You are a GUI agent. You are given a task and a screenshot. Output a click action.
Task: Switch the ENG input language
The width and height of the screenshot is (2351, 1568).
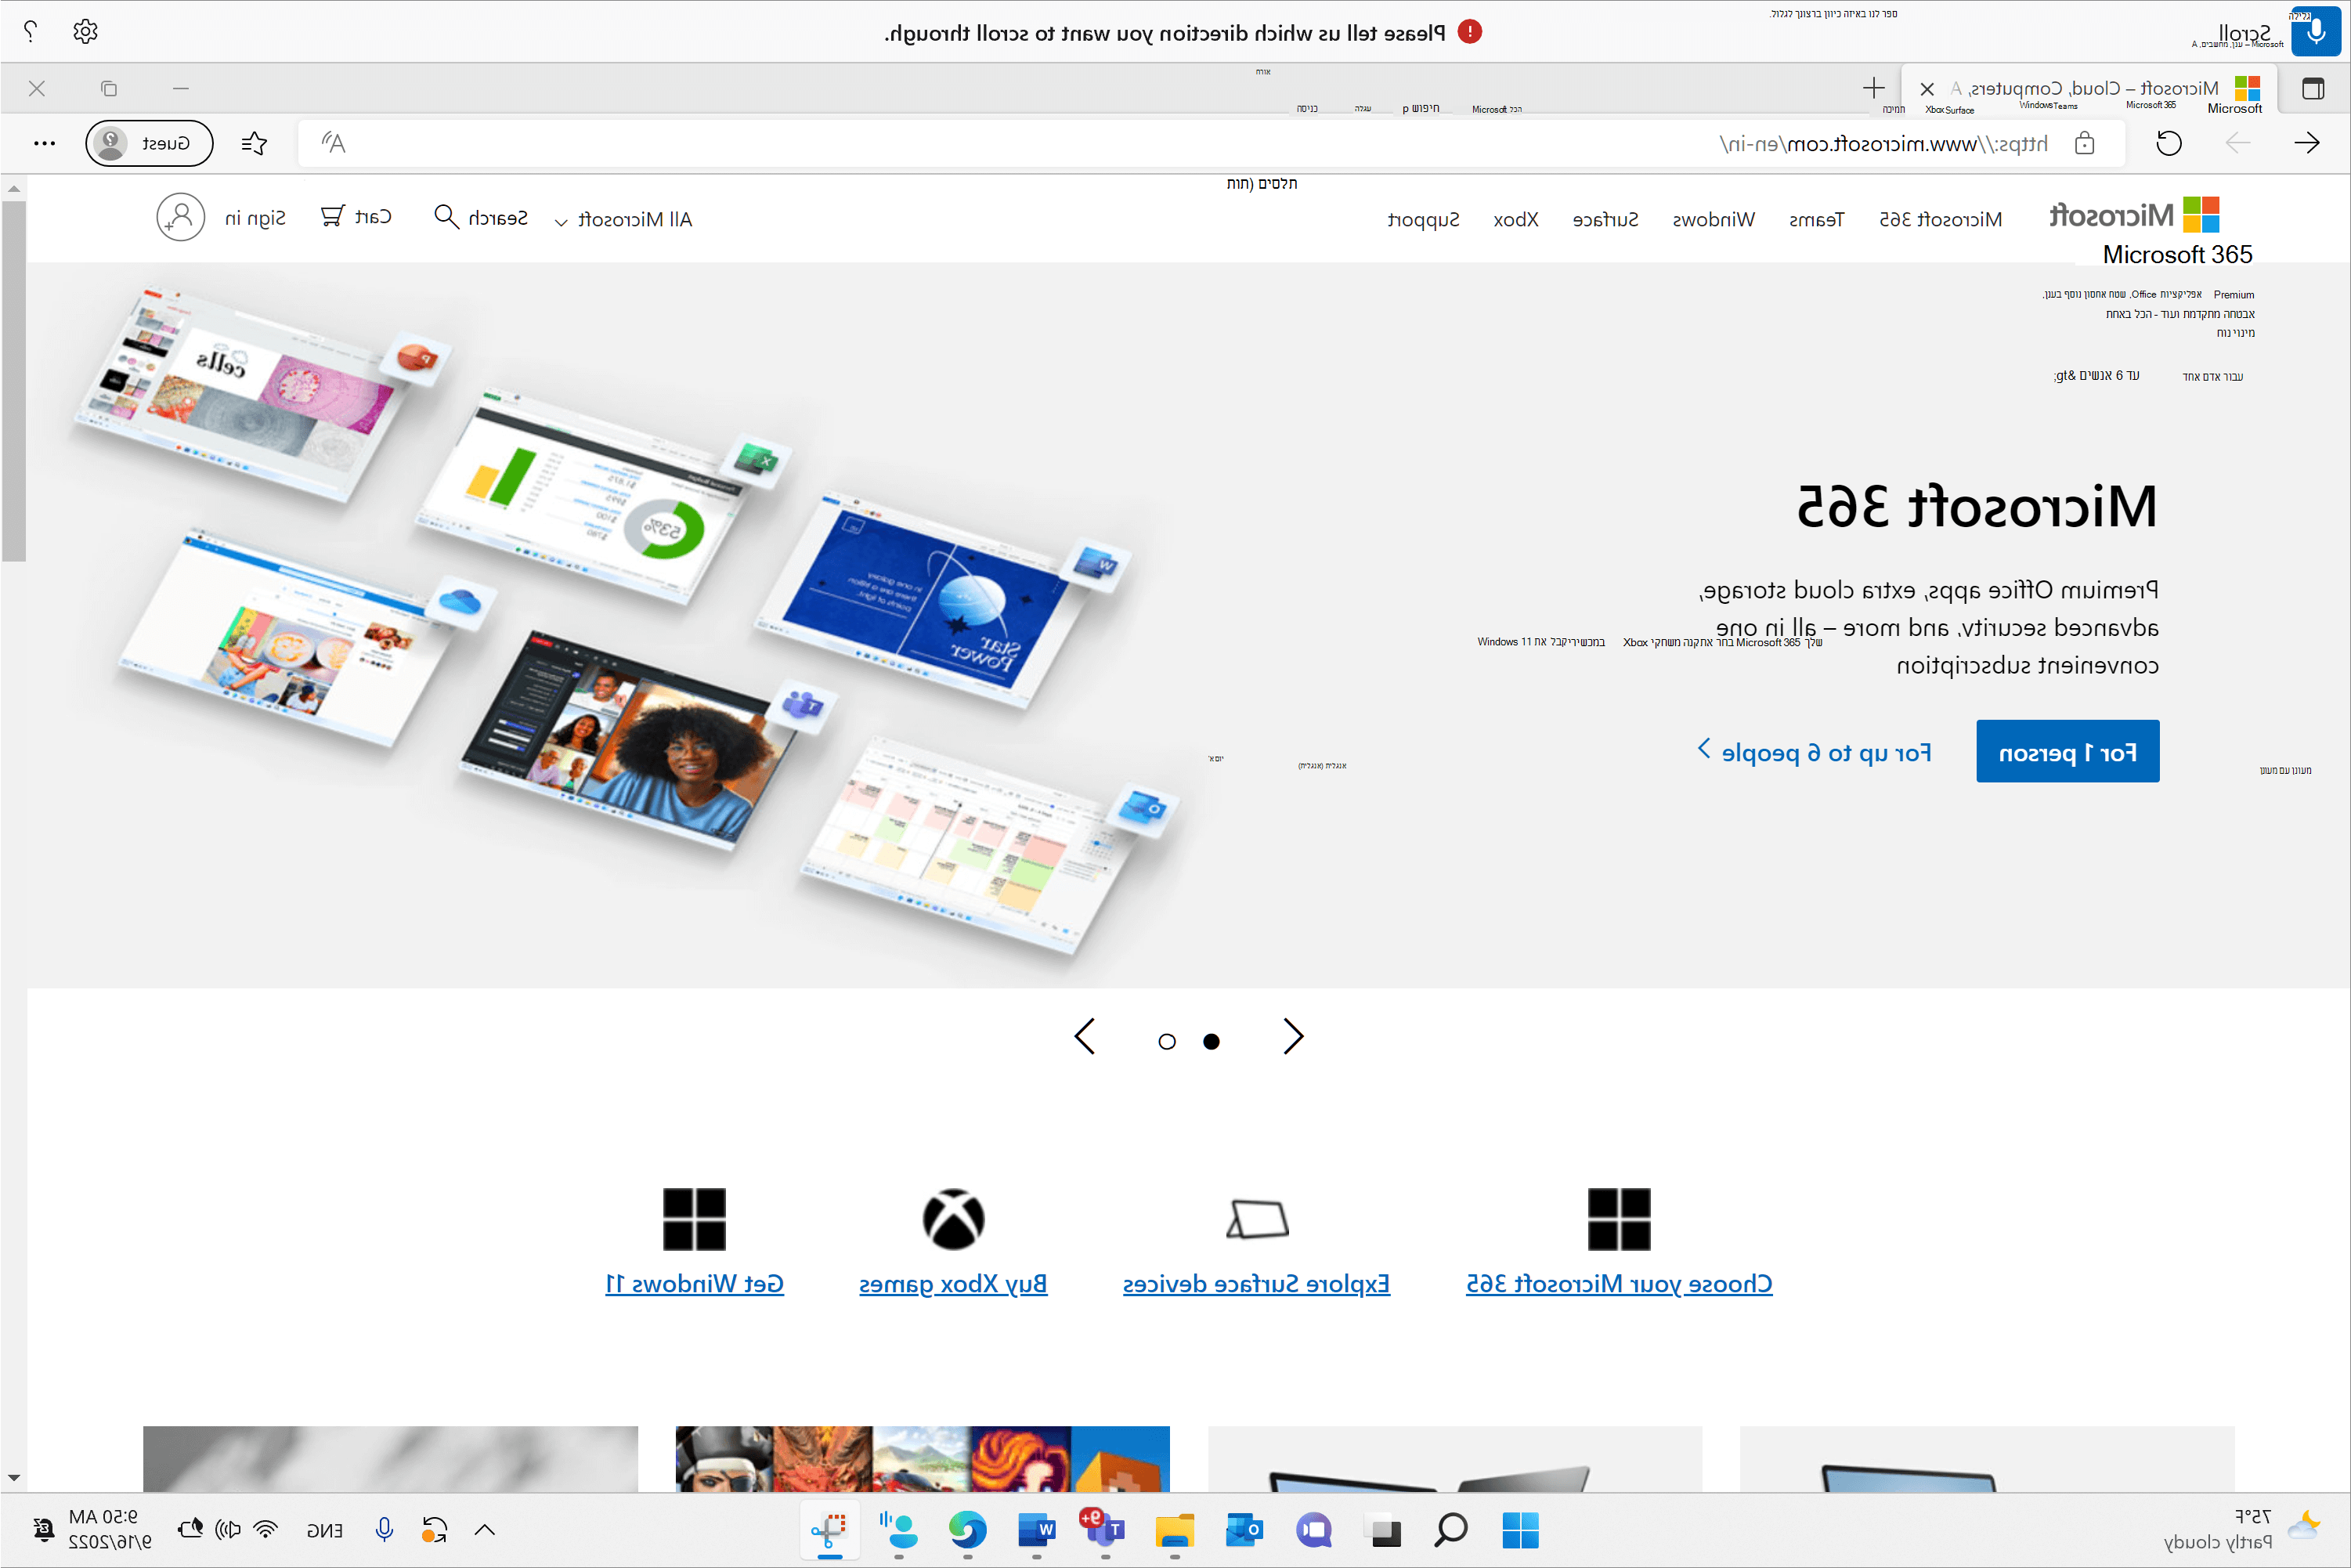coord(324,1530)
